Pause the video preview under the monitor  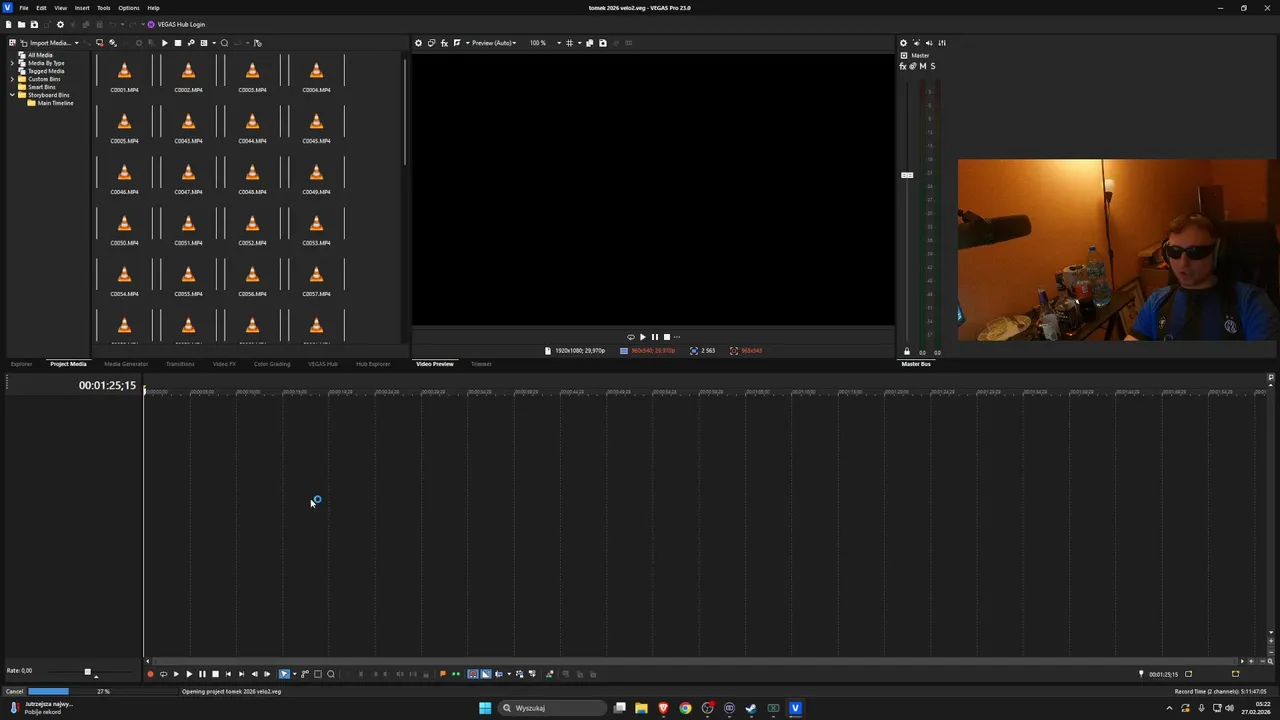[x=654, y=337]
